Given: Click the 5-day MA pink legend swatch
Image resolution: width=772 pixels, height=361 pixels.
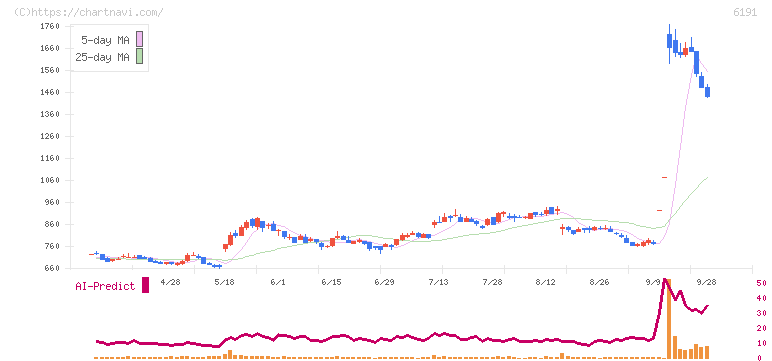Looking at the screenshot, I should 140,39.
